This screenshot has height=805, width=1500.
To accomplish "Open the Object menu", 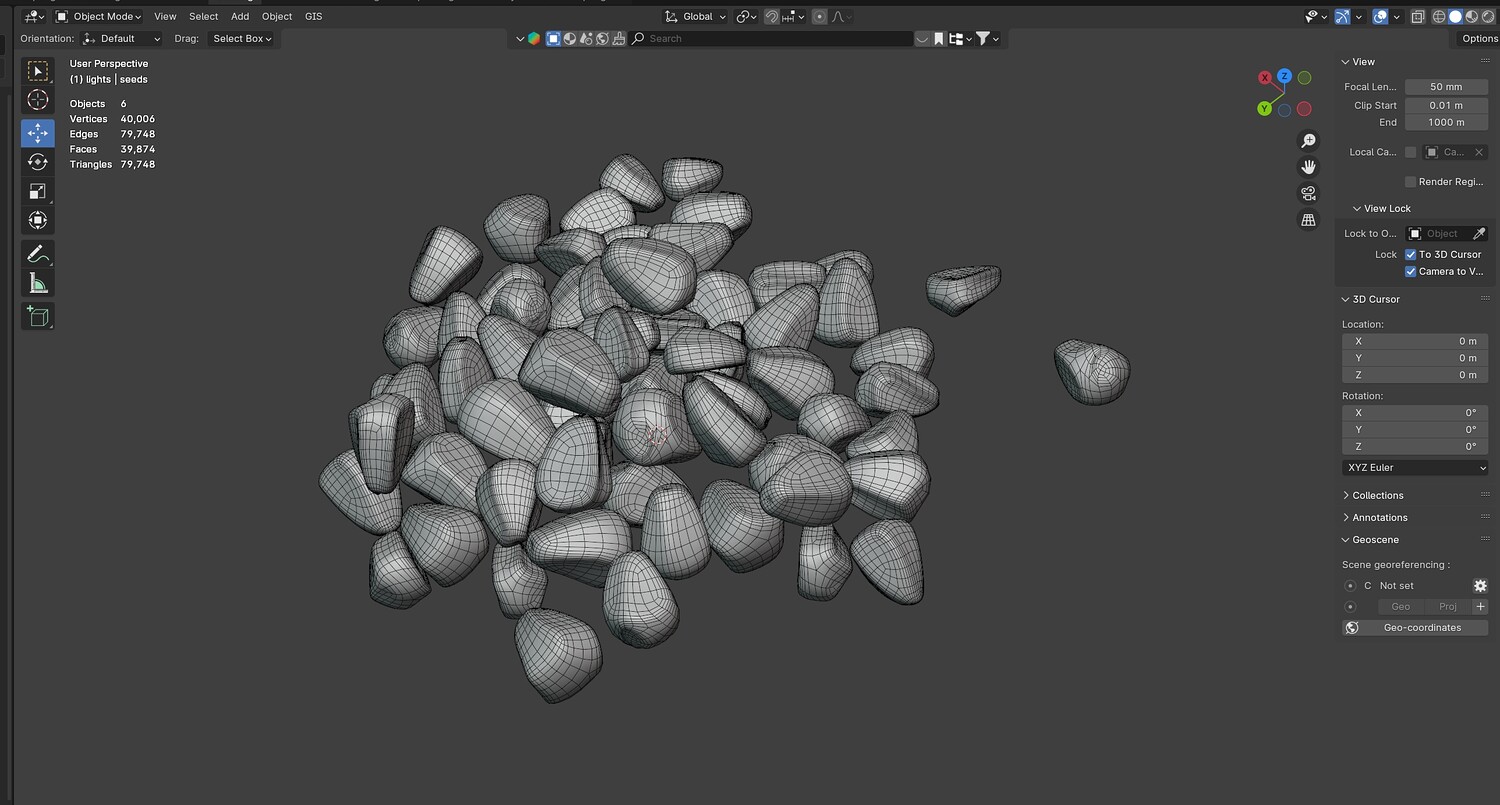I will coord(277,16).
